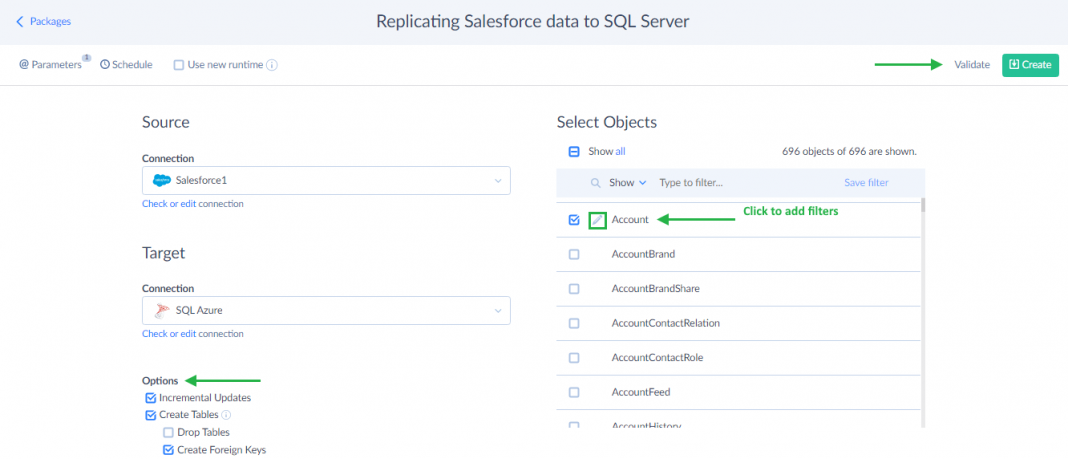Click the SQL Azure icon in Target connection

click(x=161, y=310)
